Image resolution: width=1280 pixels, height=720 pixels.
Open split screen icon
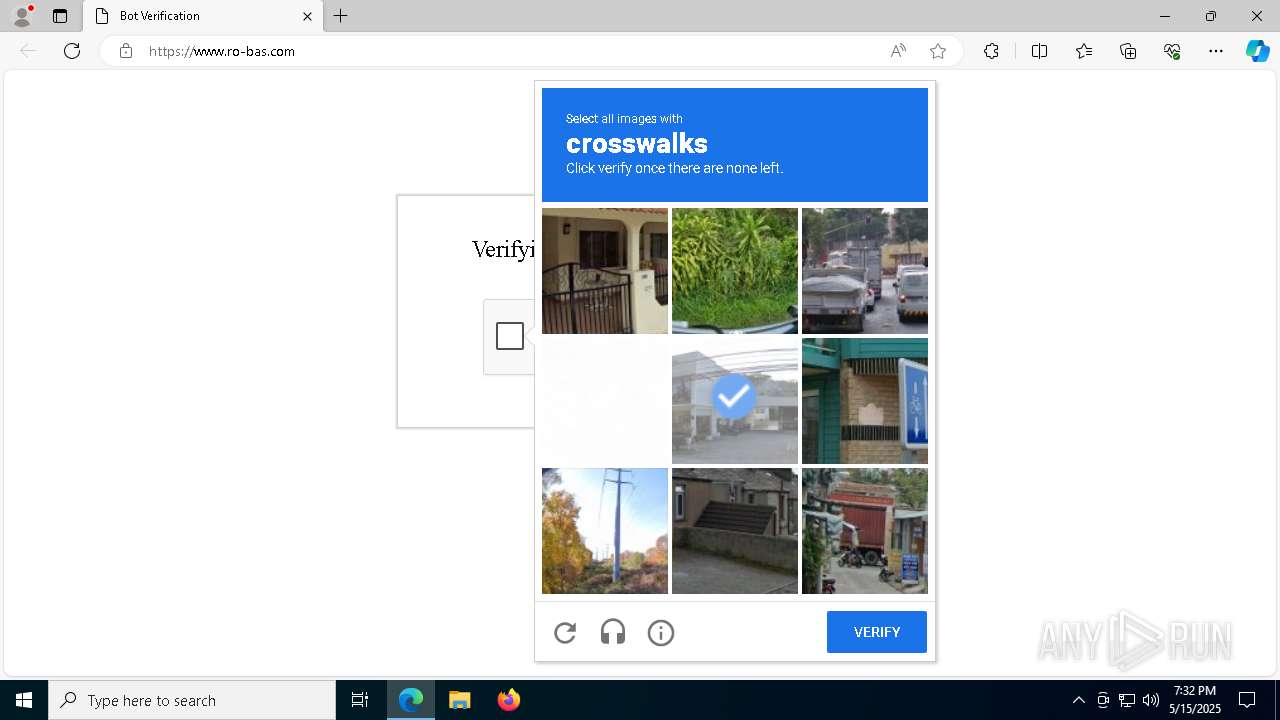[1039, 51]
